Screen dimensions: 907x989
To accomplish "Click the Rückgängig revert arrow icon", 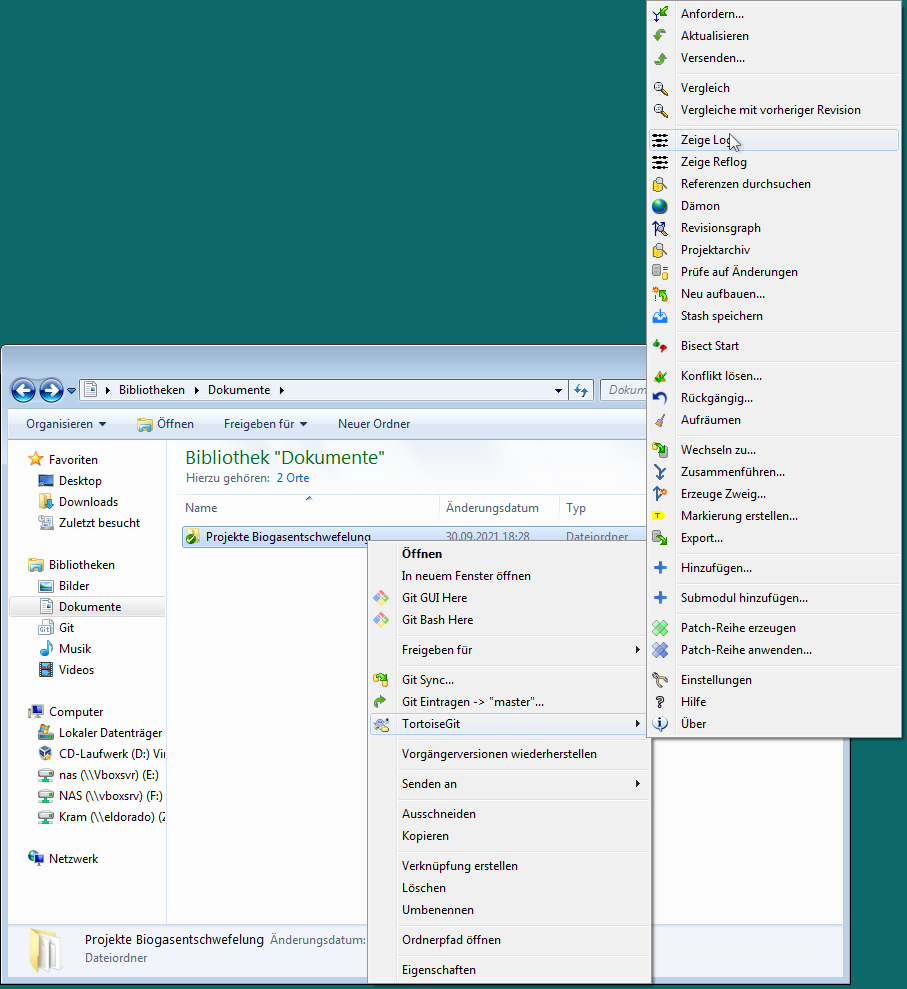I will coord(660,398).
